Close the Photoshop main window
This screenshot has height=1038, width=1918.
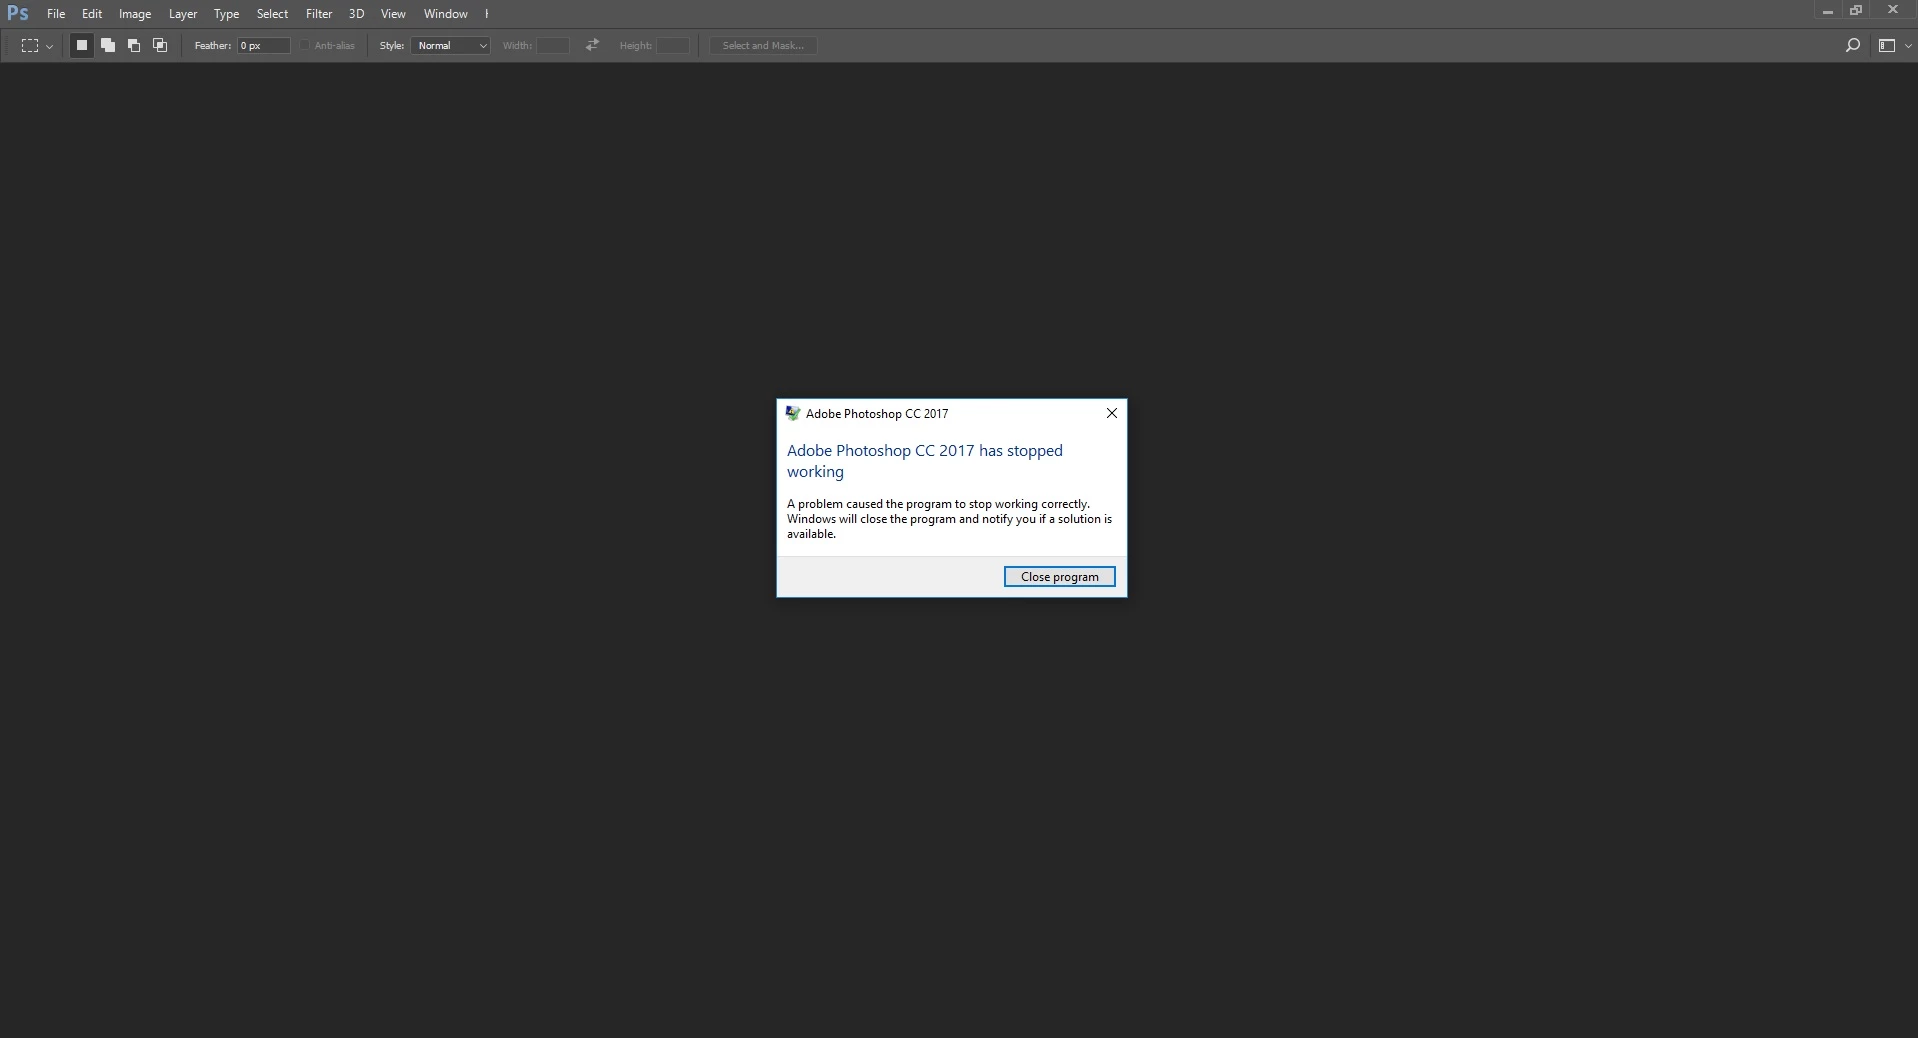coord(1892,11)
